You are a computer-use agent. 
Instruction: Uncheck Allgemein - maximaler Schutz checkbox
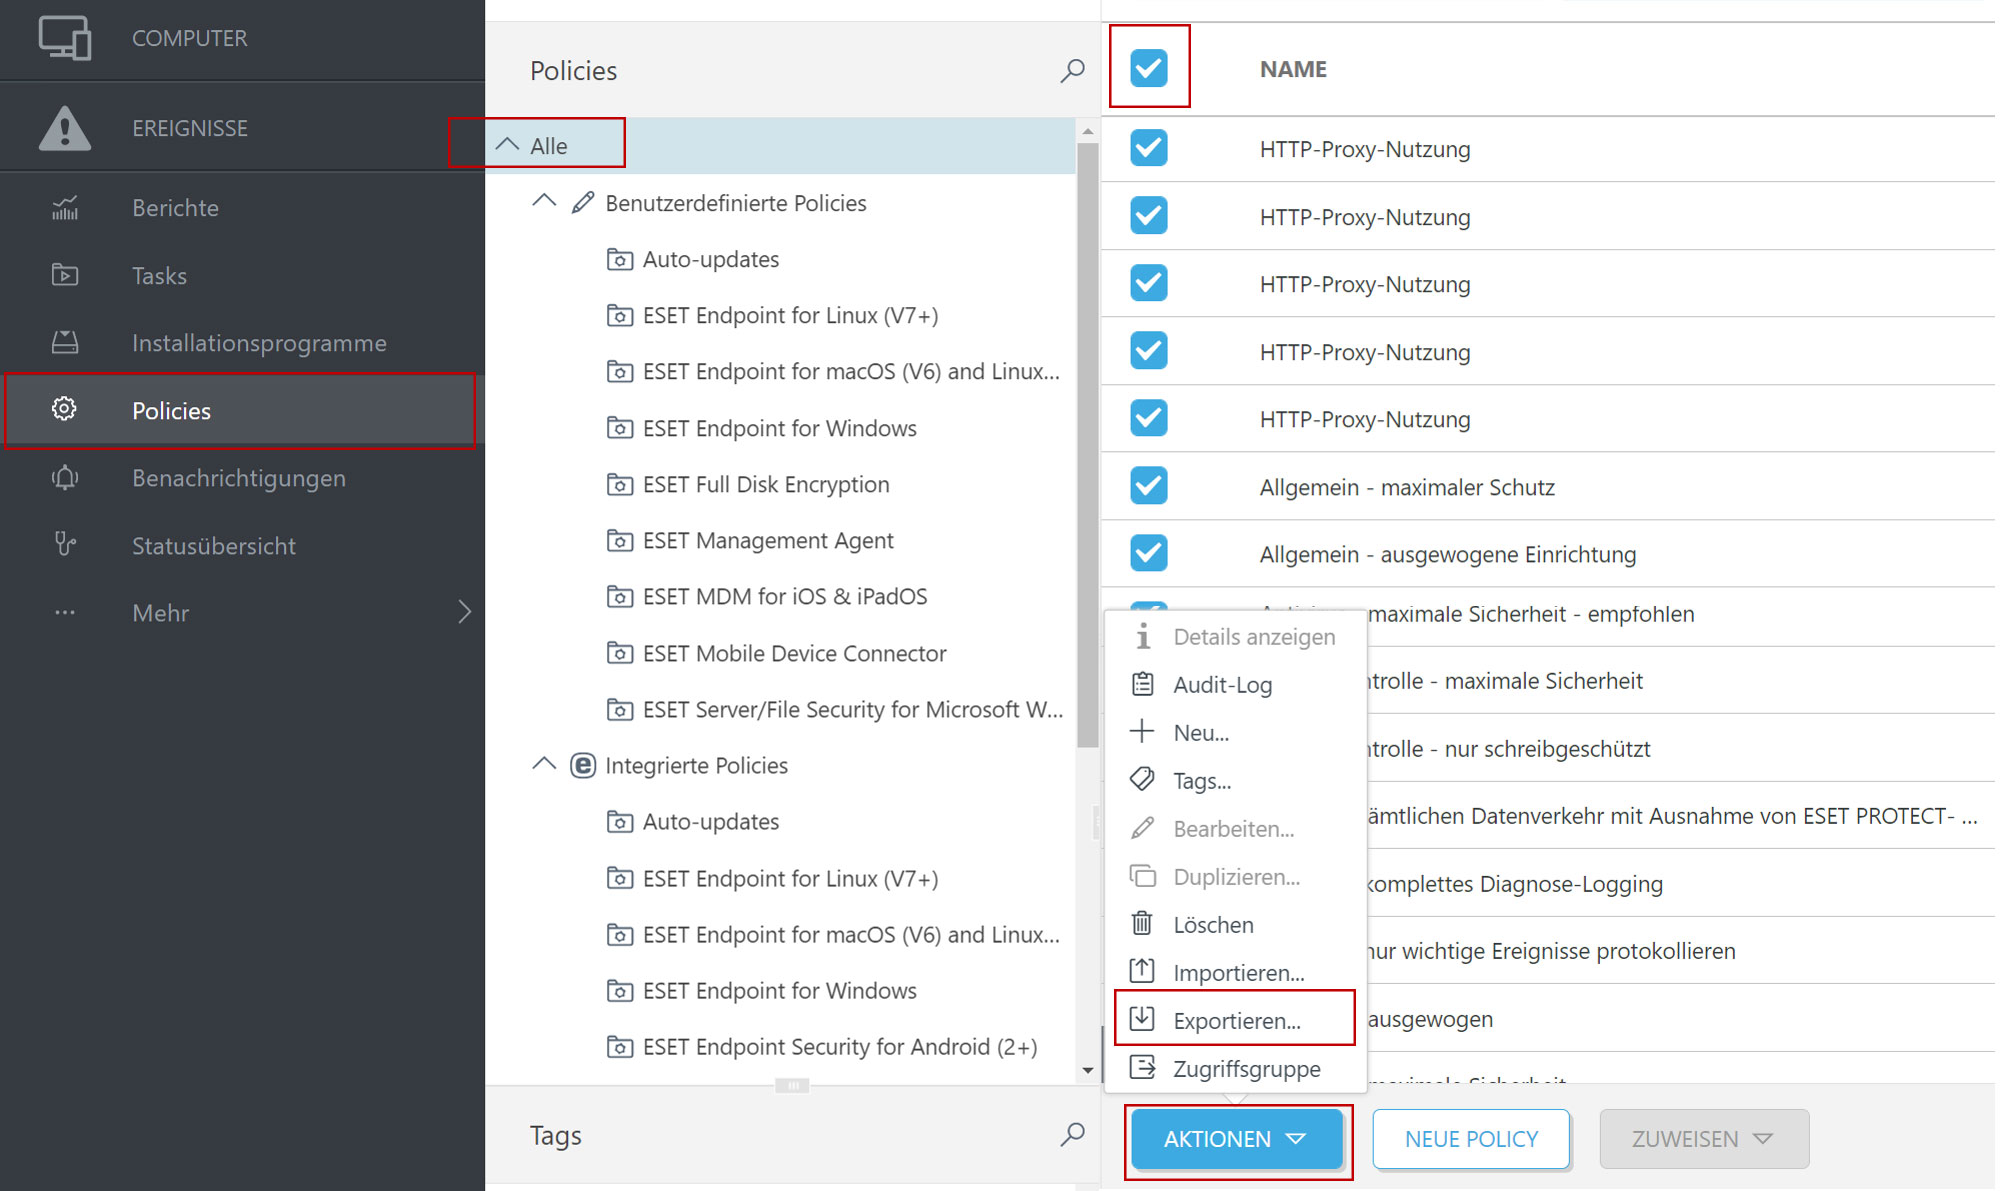[x=1148, y=486]
